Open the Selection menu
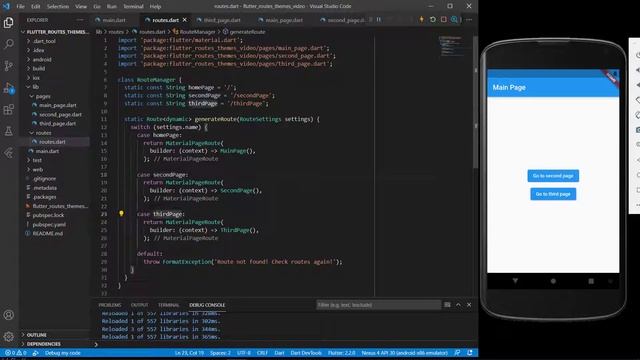Viewport: 640px width, 360px height. click(58, 7)
